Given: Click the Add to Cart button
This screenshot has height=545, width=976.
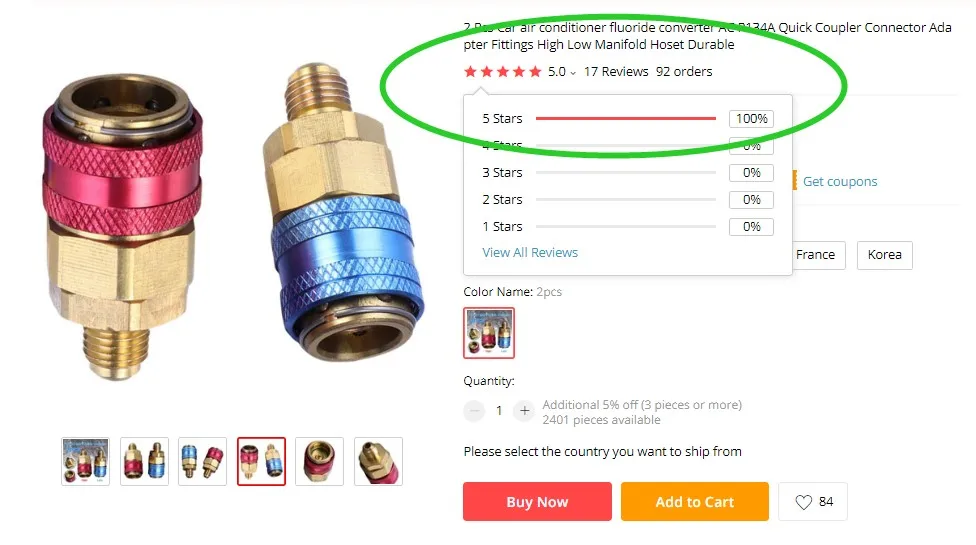Looking at the screenshot, I should coord(695,501).
